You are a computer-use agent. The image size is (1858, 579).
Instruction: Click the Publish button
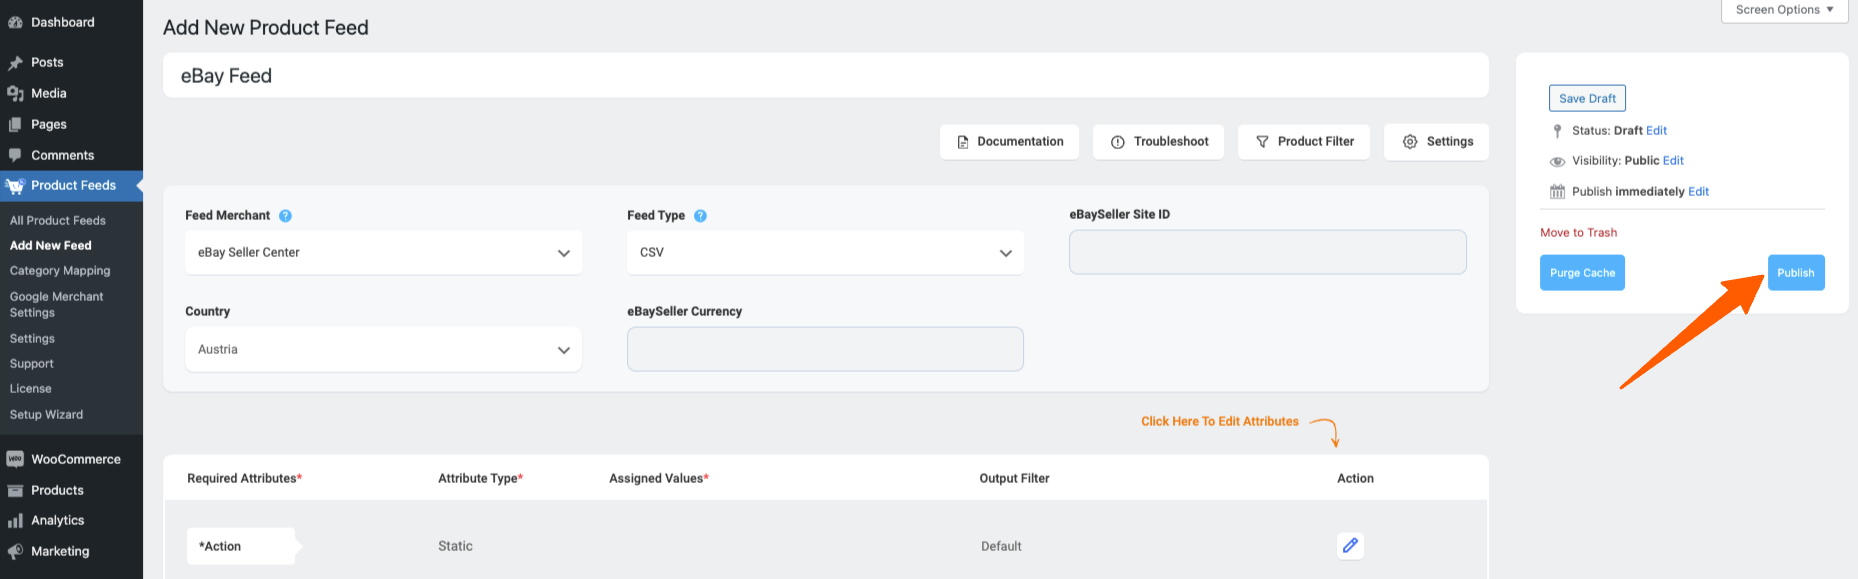click(1796, 273)
